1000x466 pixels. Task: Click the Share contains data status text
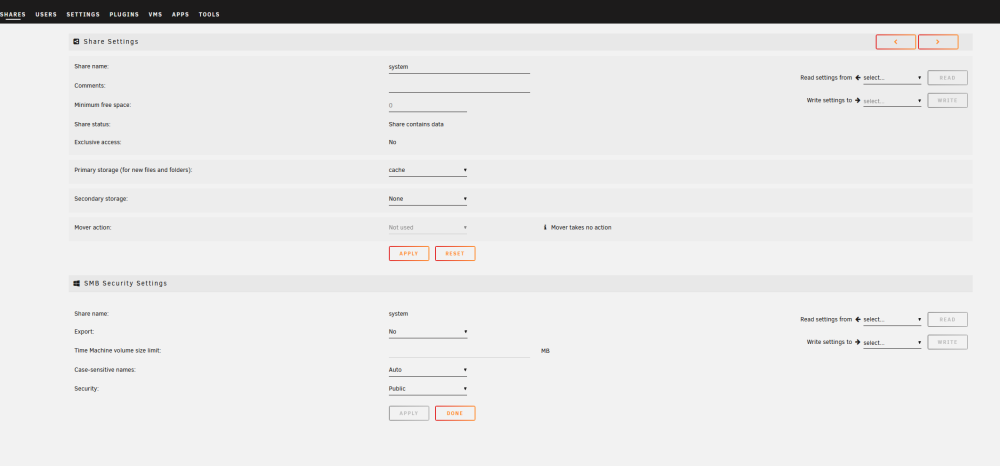click(x=416, y=124)
